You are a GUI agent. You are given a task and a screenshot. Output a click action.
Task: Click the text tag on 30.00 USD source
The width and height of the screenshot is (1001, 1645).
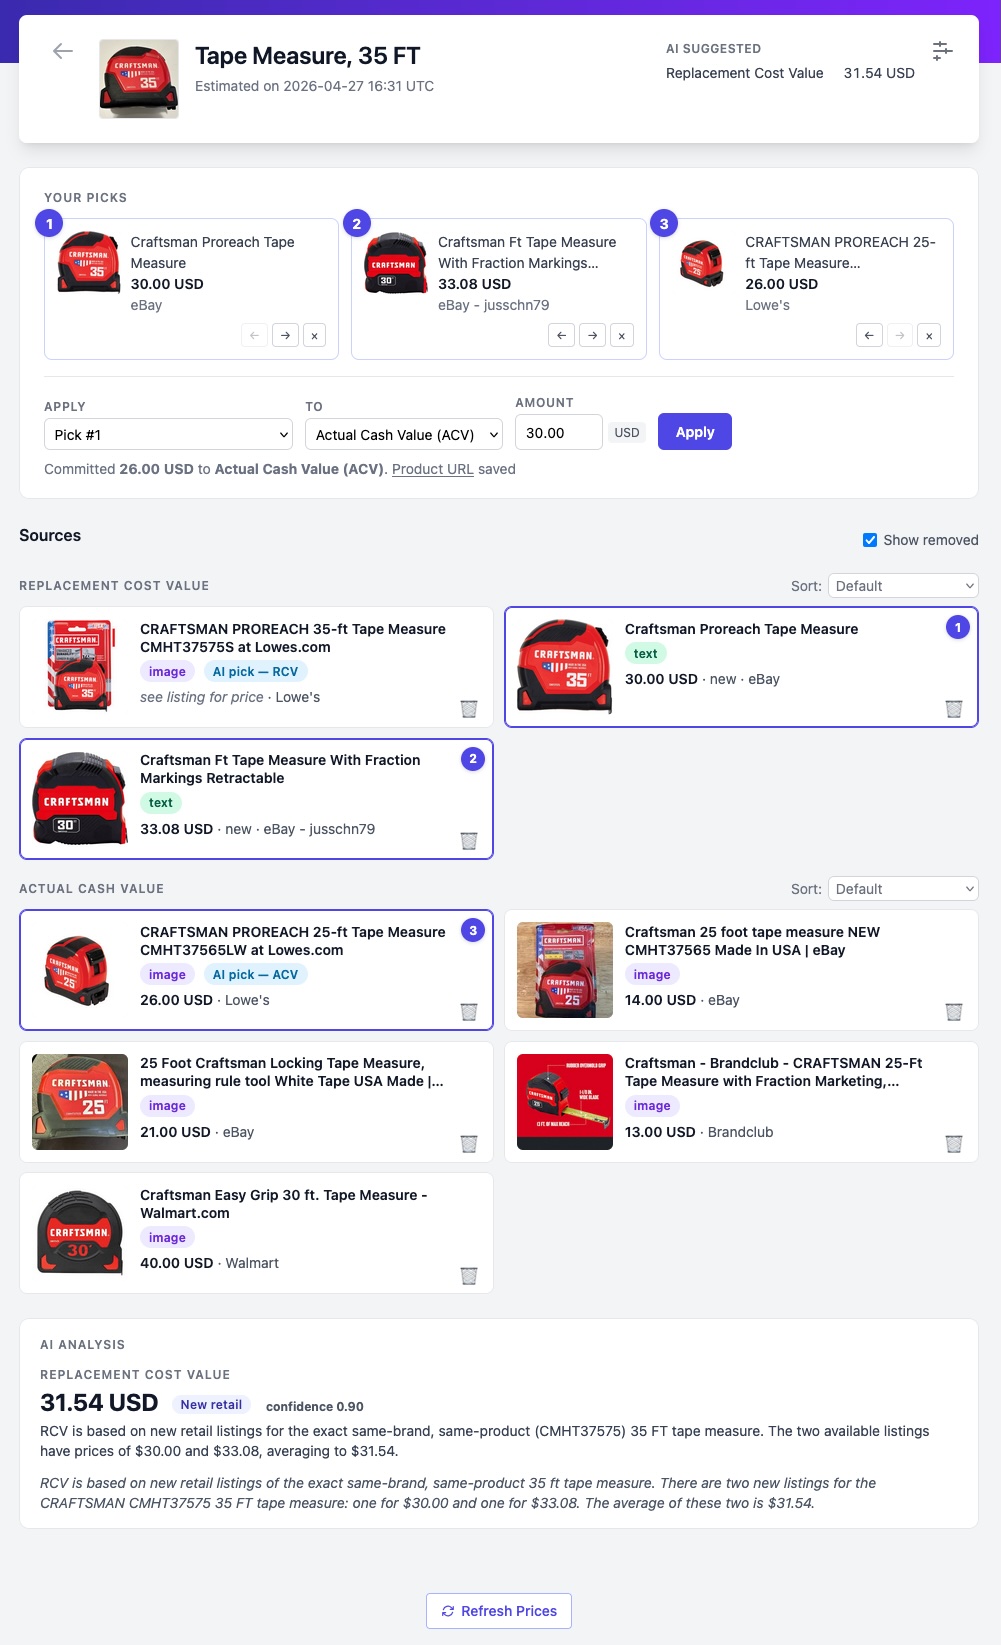click(646, 654)
